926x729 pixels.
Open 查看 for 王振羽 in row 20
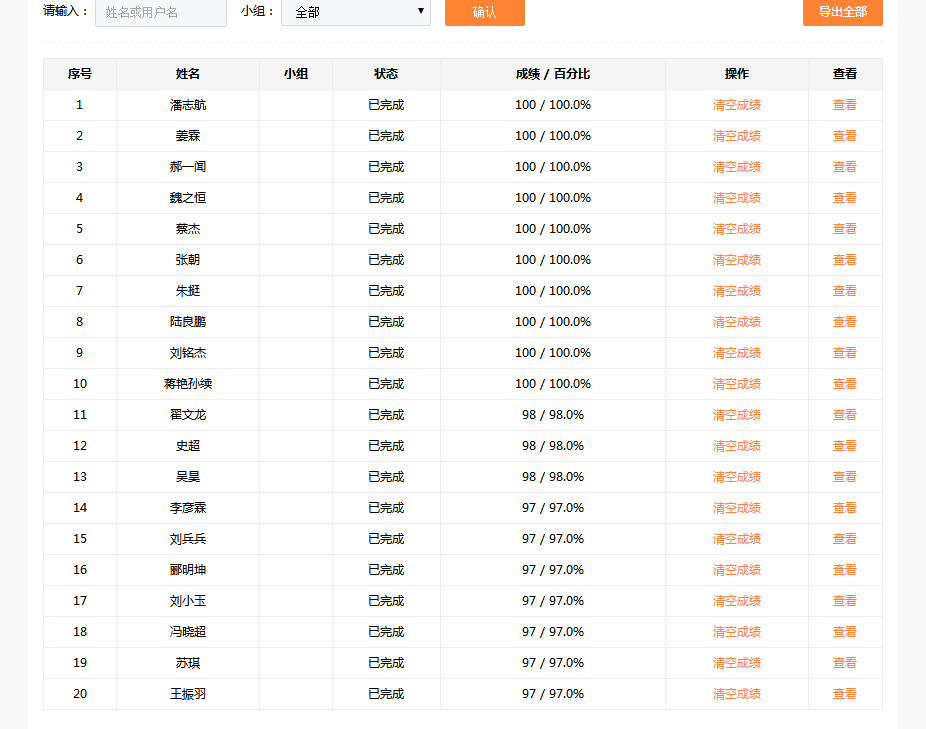(x=844, y=694)
